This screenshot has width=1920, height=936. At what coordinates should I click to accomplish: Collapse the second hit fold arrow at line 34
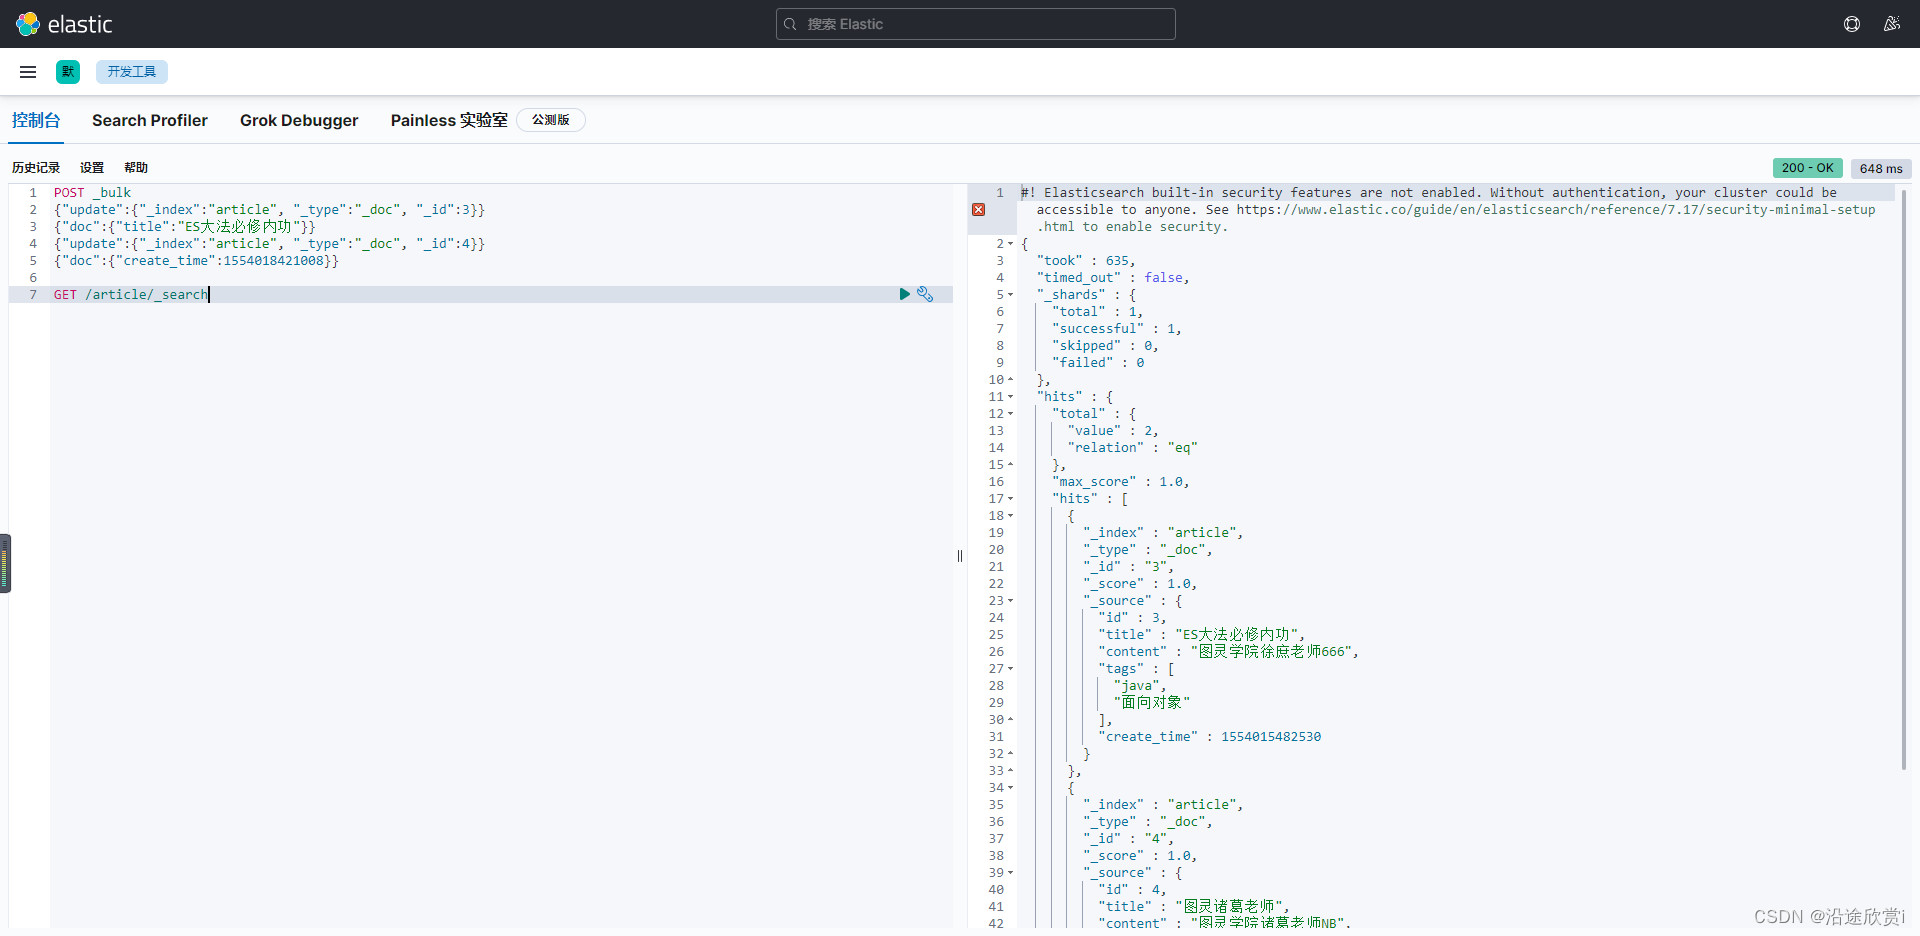point(1011,788)
